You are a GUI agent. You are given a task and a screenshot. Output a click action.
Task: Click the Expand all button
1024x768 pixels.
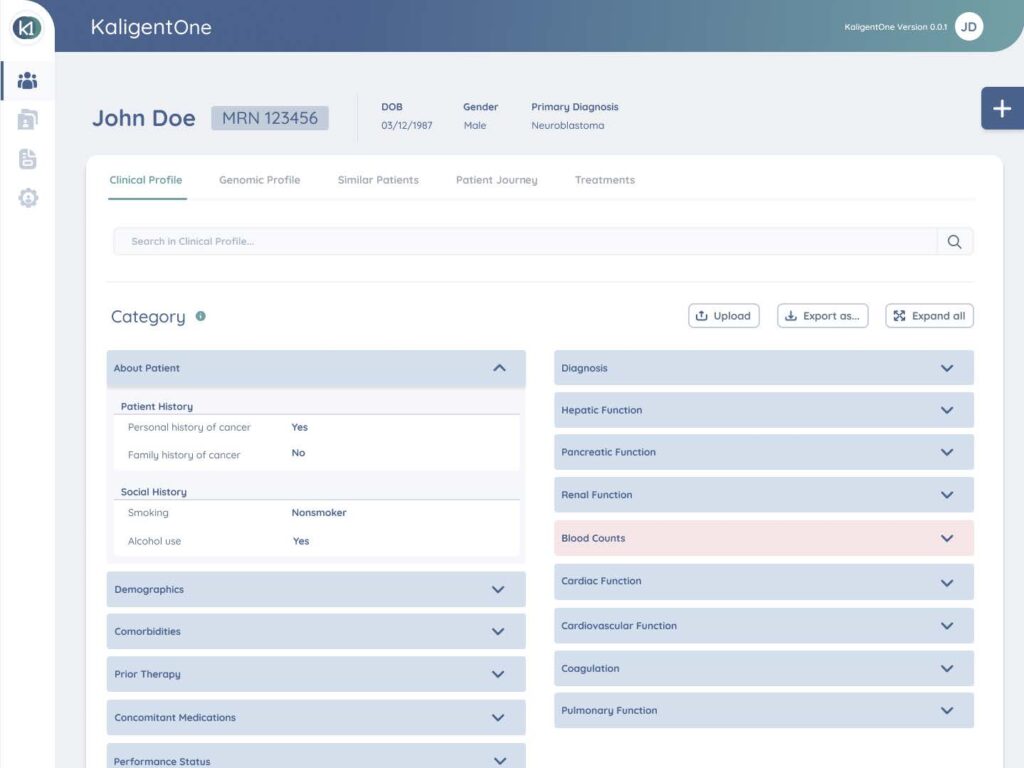[929, 316]
